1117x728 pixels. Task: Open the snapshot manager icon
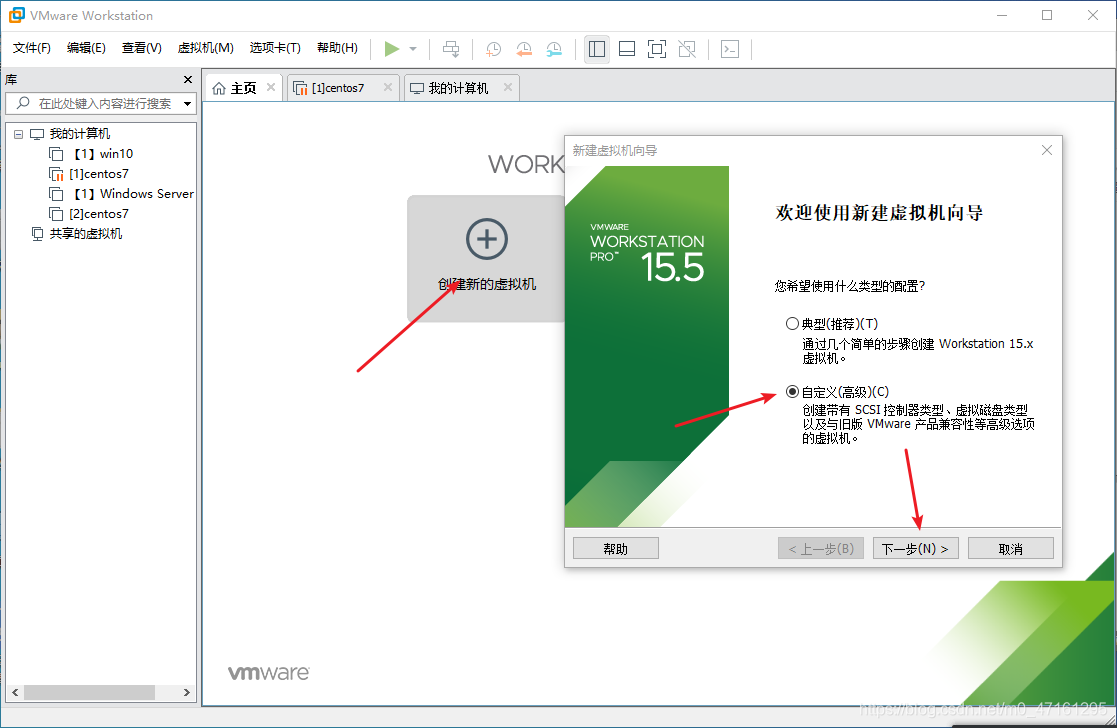pyautogui.click(x=554, y=48)
